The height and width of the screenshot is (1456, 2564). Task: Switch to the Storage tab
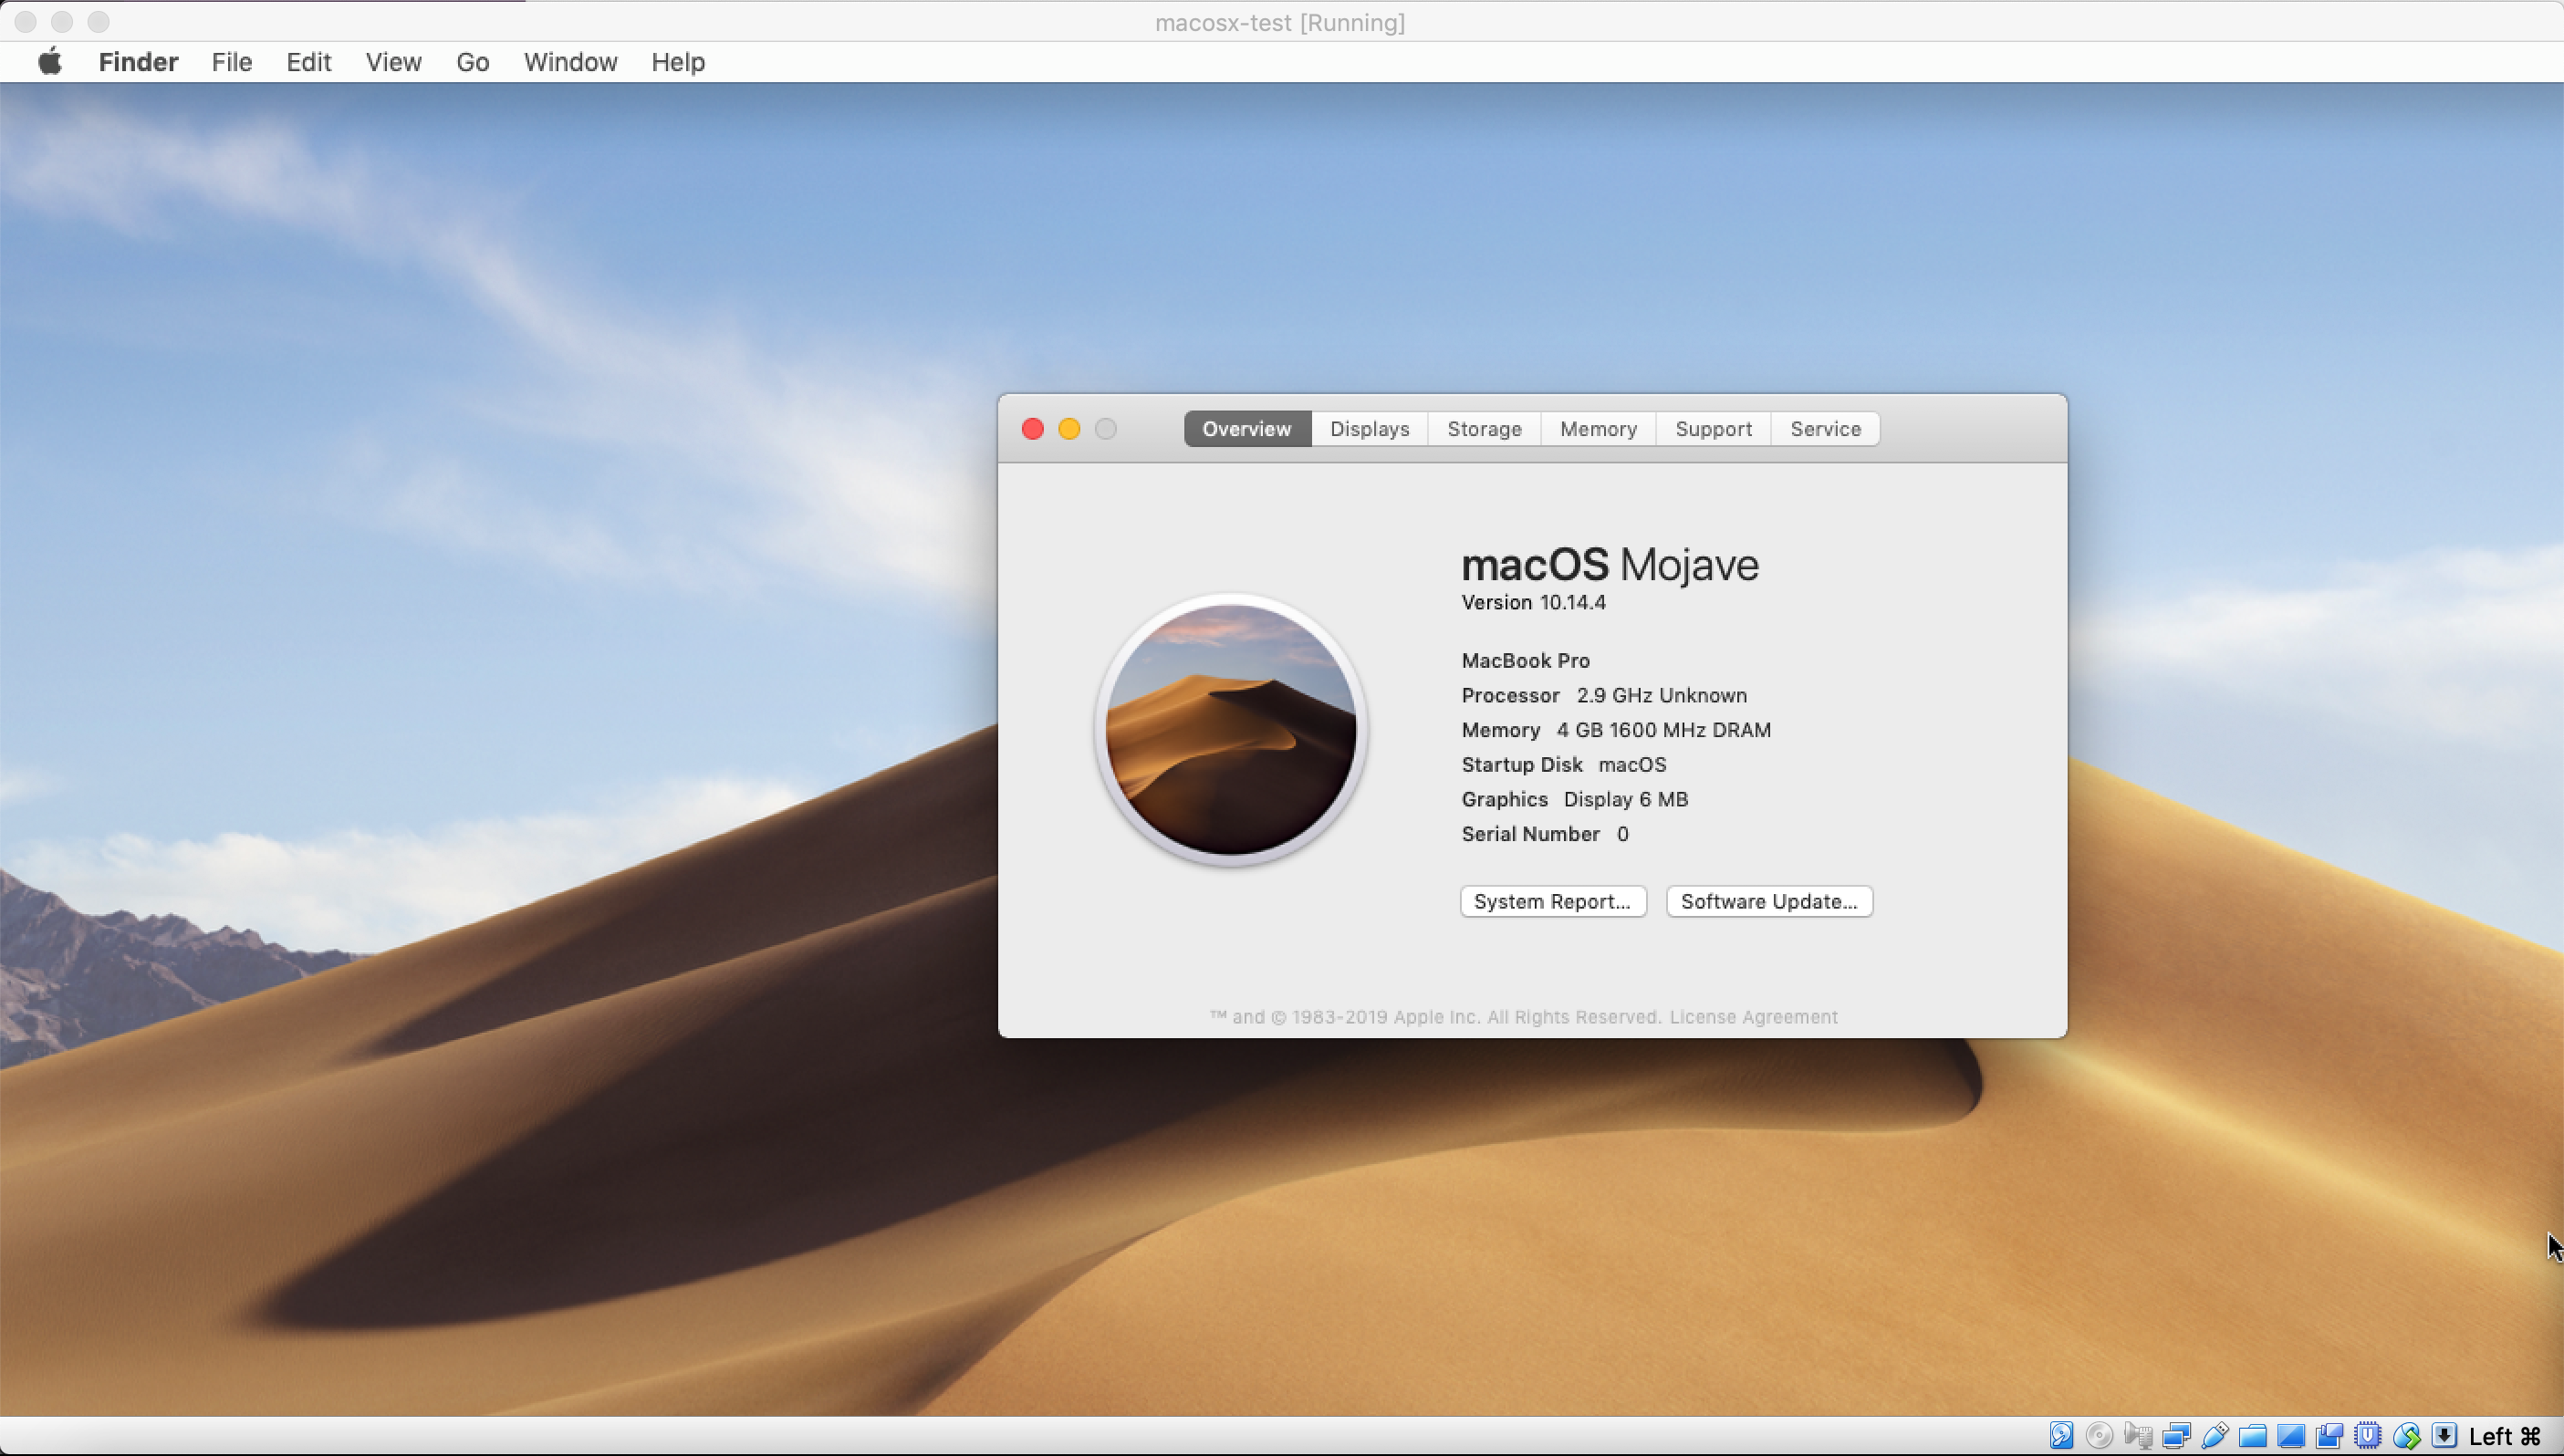1484,429
